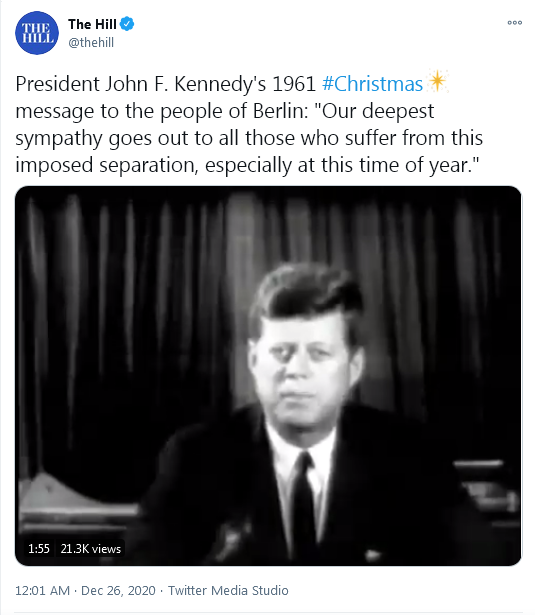The image size is (535, 615).
Task: Click the blue verified checkmark badge
Action: (x=127, y=24)
